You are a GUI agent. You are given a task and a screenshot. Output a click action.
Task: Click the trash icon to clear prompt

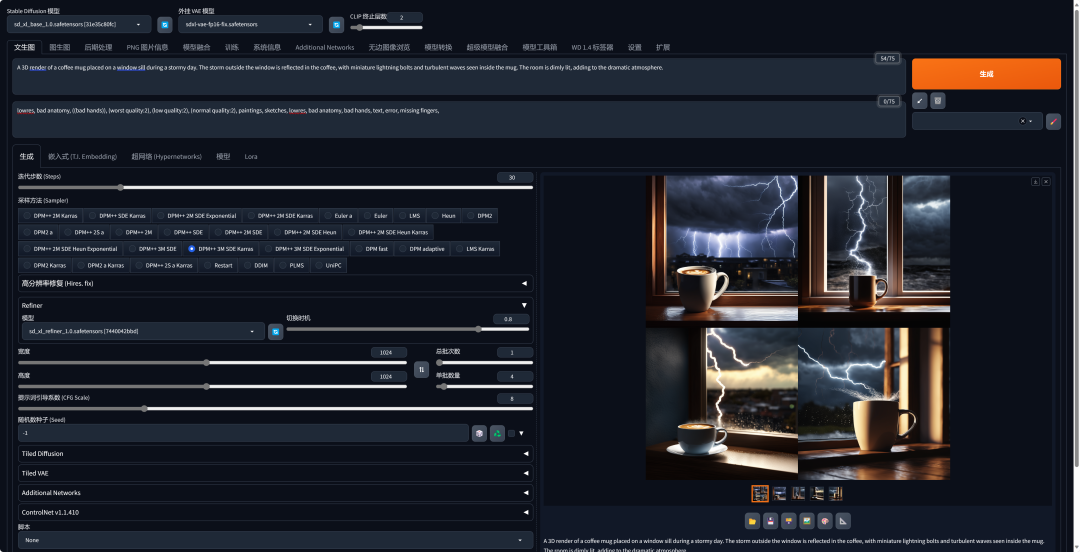click(937, 100)
